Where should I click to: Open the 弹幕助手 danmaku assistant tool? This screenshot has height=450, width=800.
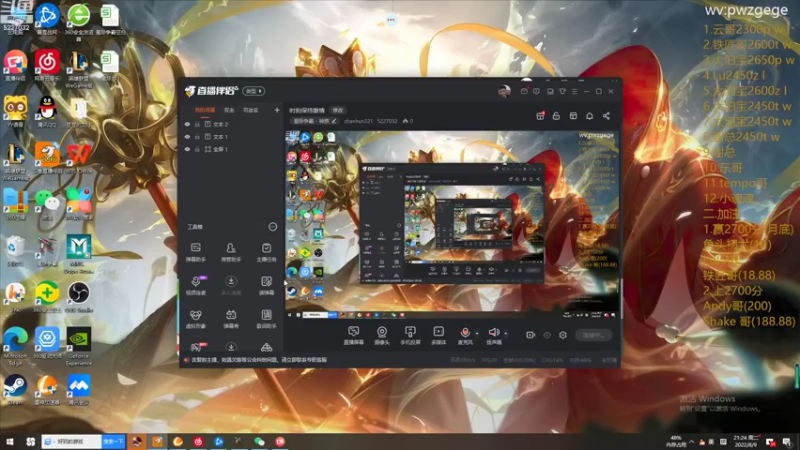click(195, 252)
